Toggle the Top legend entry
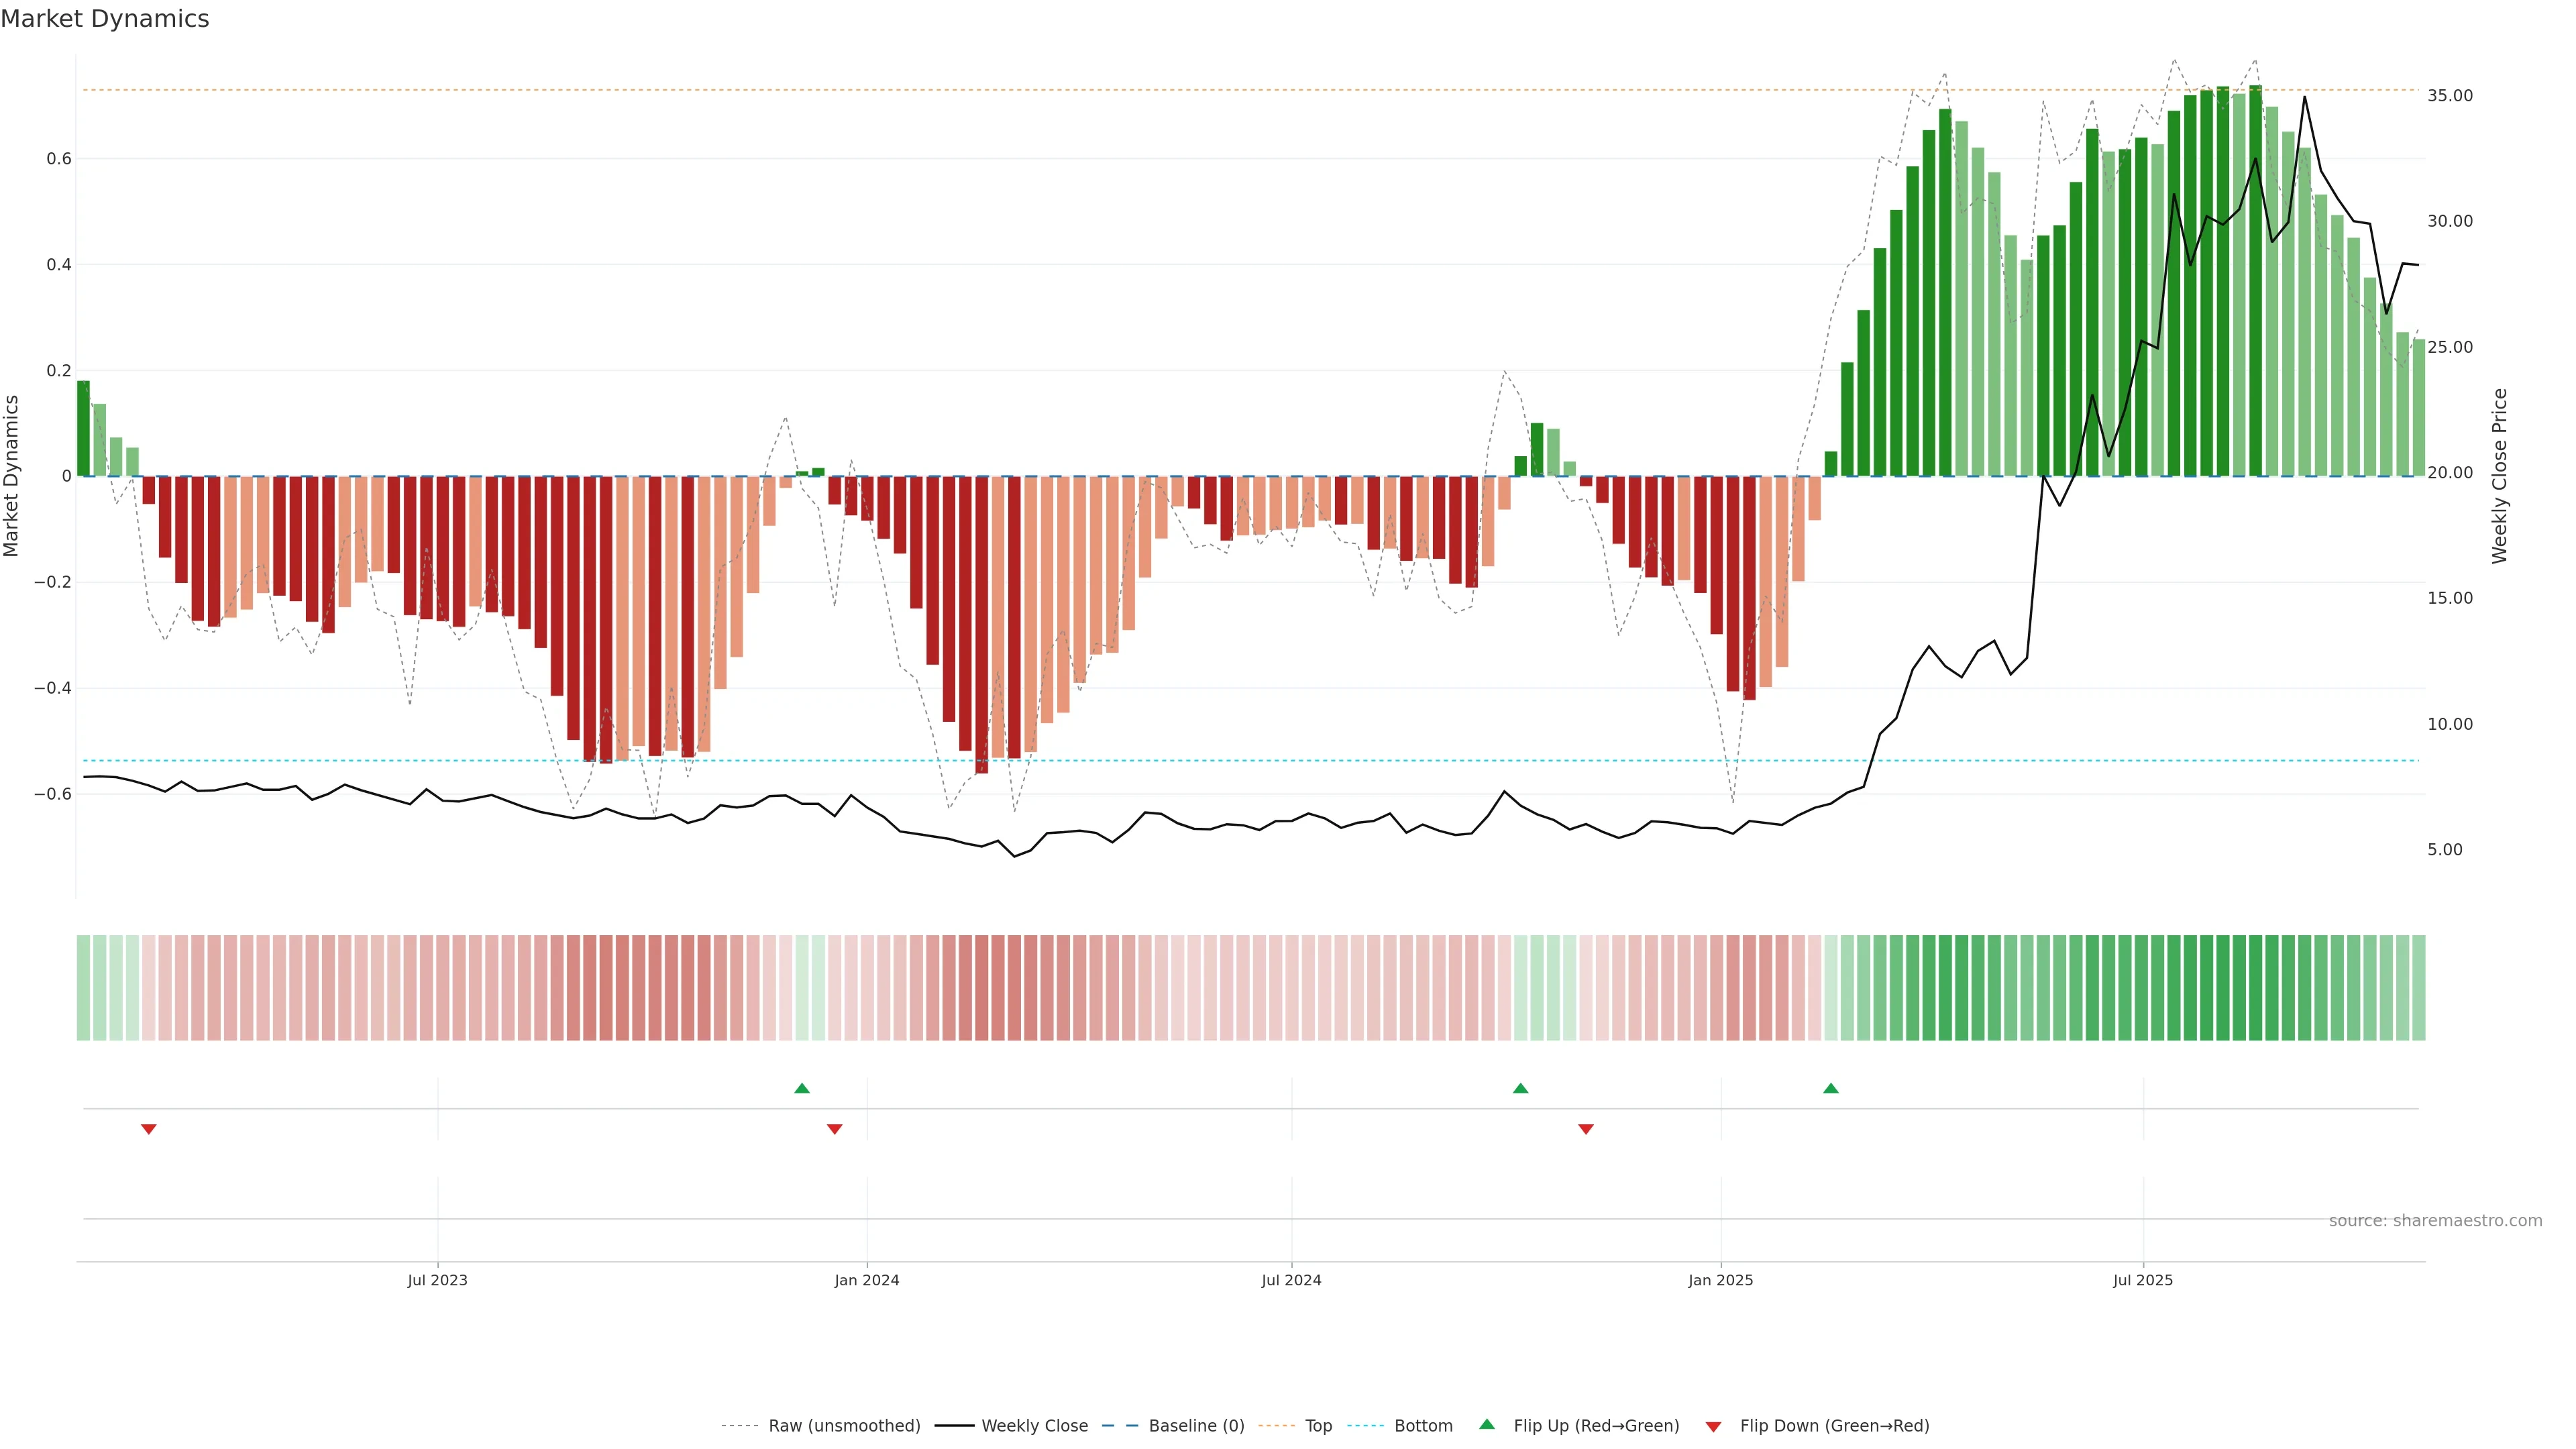This screenshot has height=1449, width=2576. coord(1318,1426)
